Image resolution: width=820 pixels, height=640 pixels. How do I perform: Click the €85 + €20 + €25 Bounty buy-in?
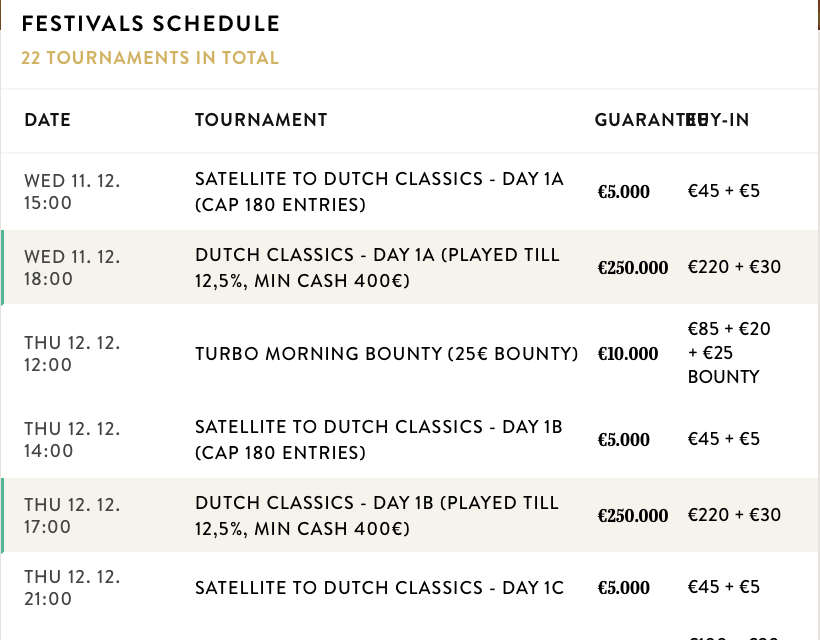pos(729,353)
